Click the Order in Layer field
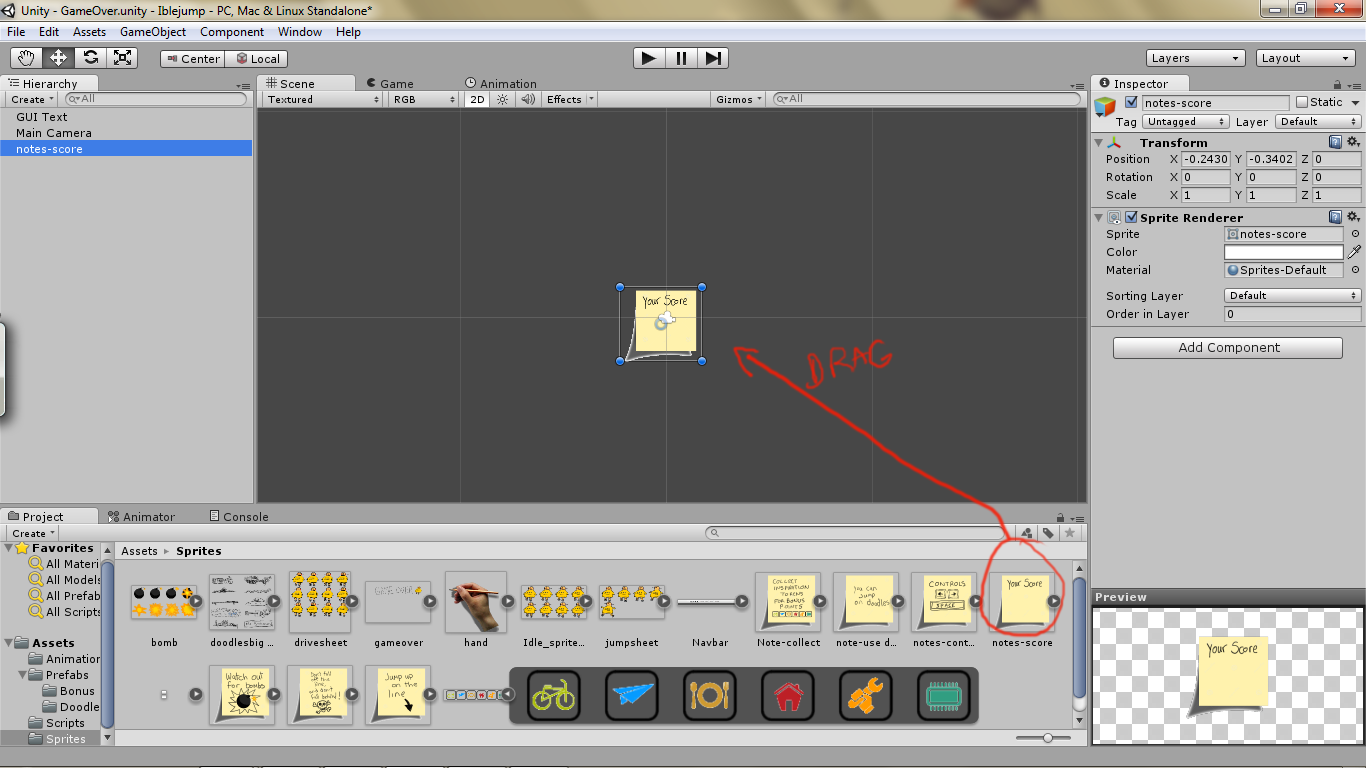Screen dimensions: 1366x768 click(1293, 314)
